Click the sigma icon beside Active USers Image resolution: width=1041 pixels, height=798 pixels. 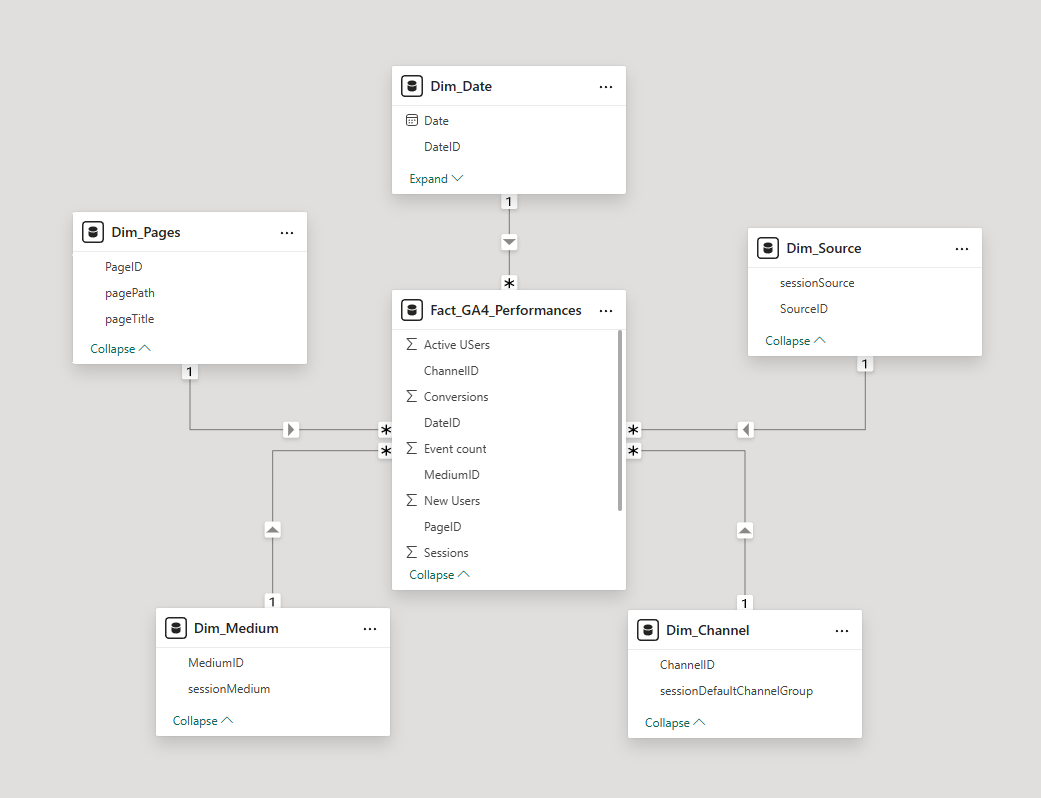click(412, 344)
